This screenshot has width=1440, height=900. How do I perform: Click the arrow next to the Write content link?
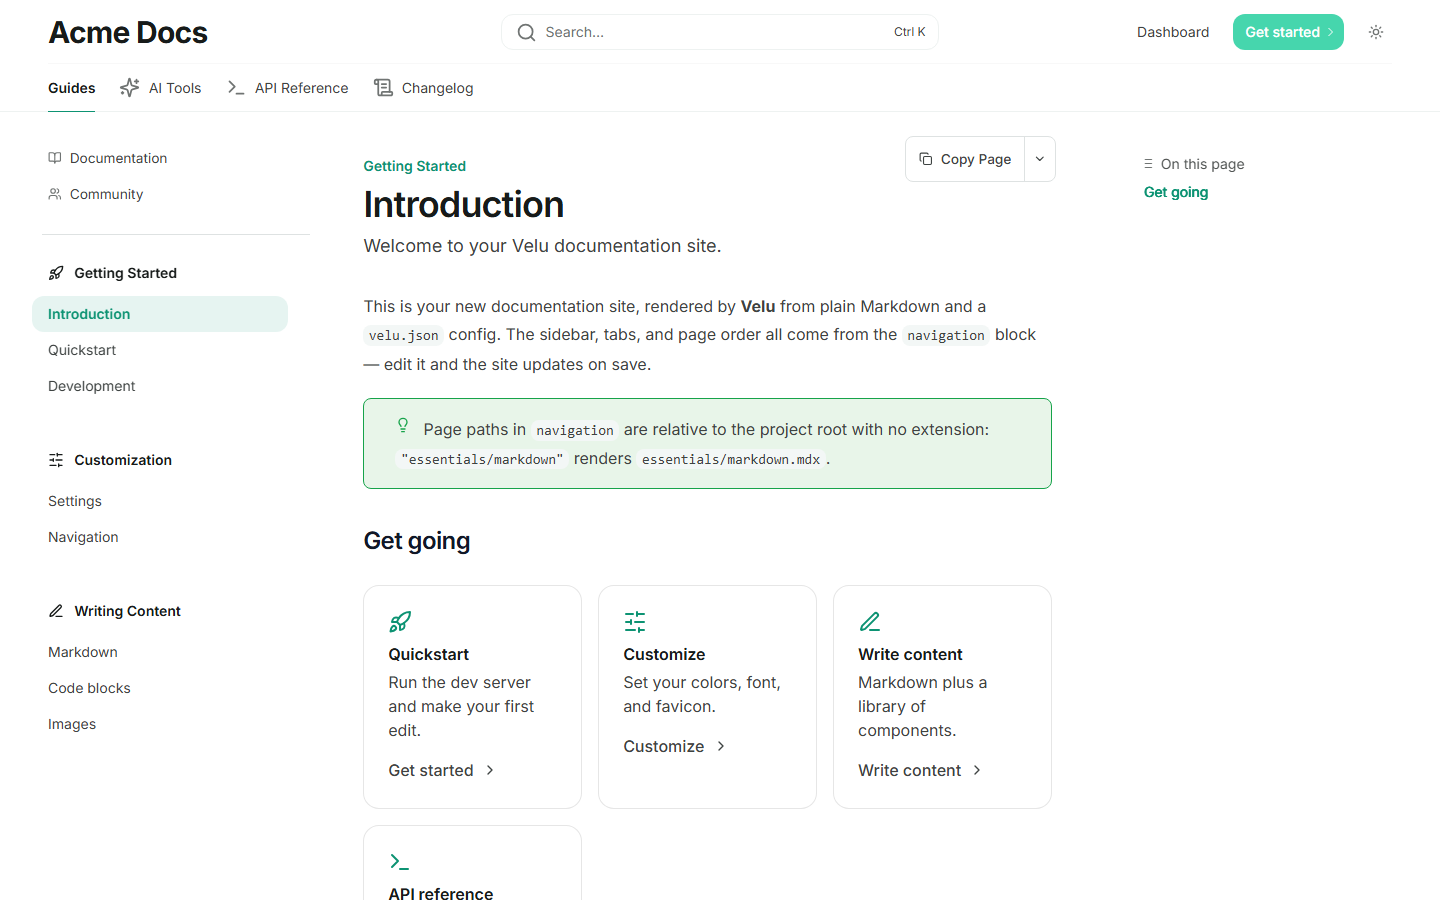point(977,770)
